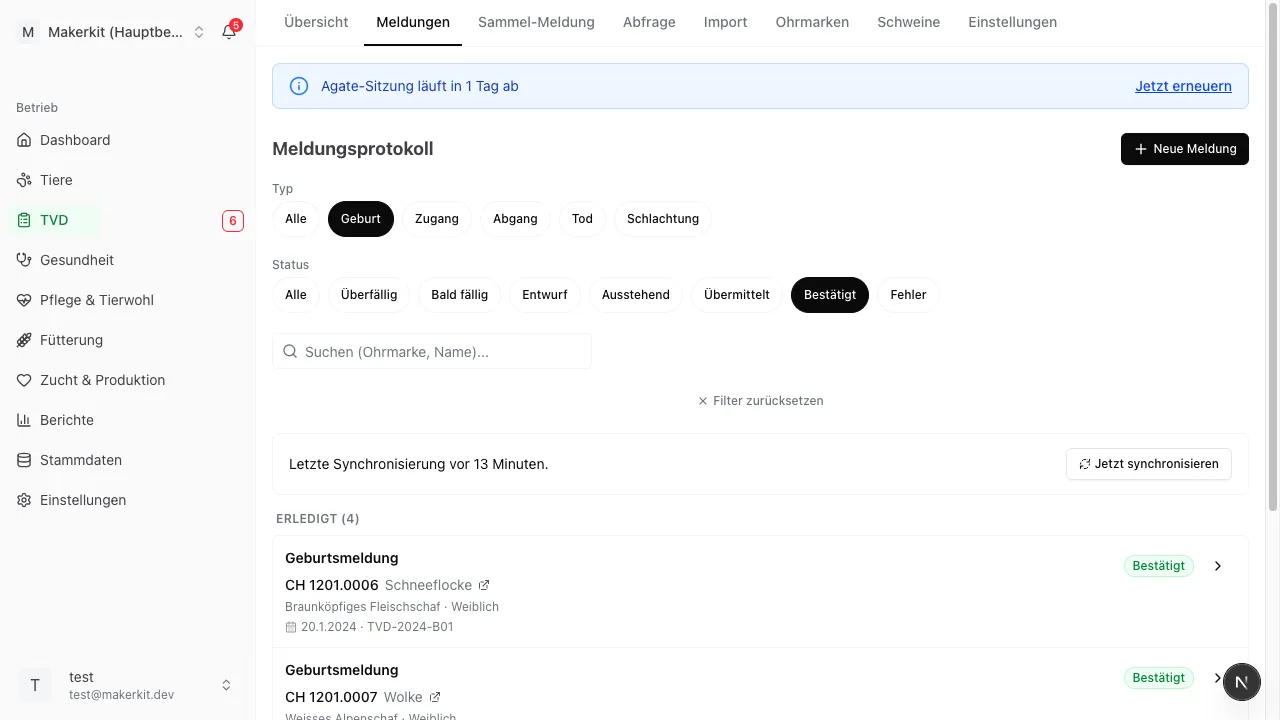The height and width of the screenshot is (720, 1280).
Task: Click the calendar icon beside 20.1.2024
Action: click(x=291, y=627)
